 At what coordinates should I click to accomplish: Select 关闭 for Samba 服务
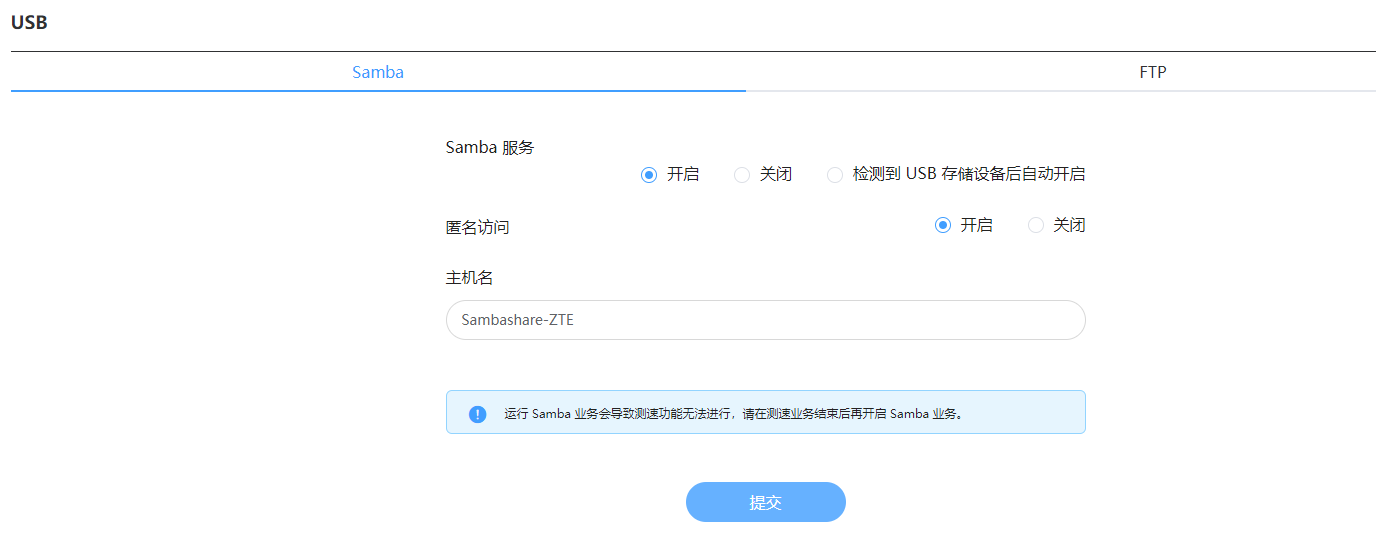742,175
